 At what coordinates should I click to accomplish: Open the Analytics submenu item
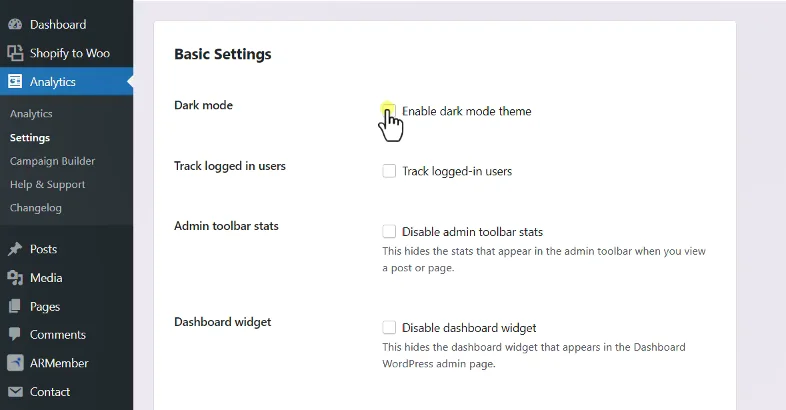click(x=31, y=114)
